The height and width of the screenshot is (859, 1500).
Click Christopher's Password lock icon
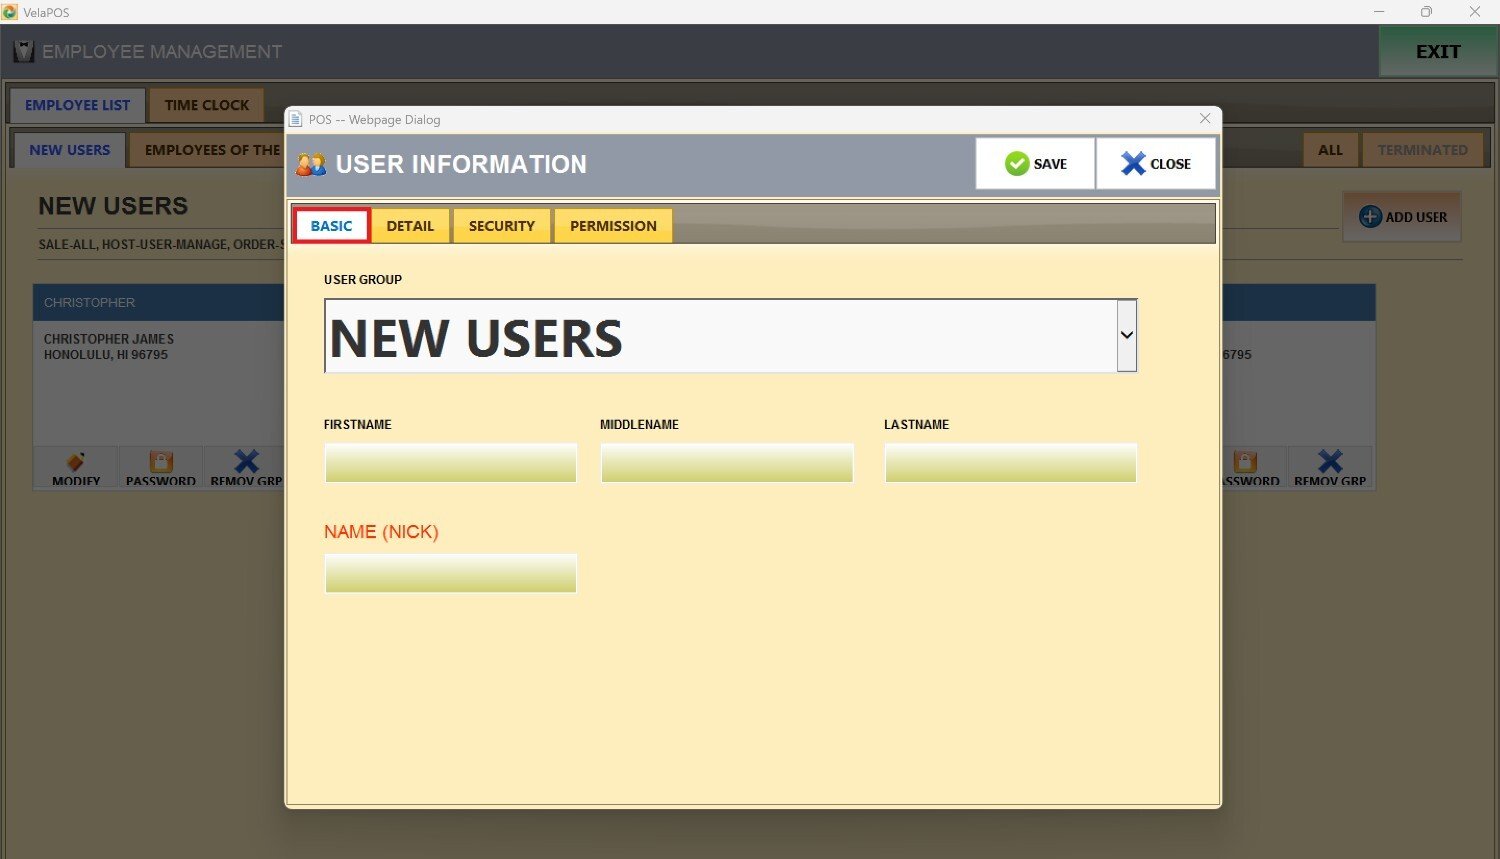coord(161,462)
